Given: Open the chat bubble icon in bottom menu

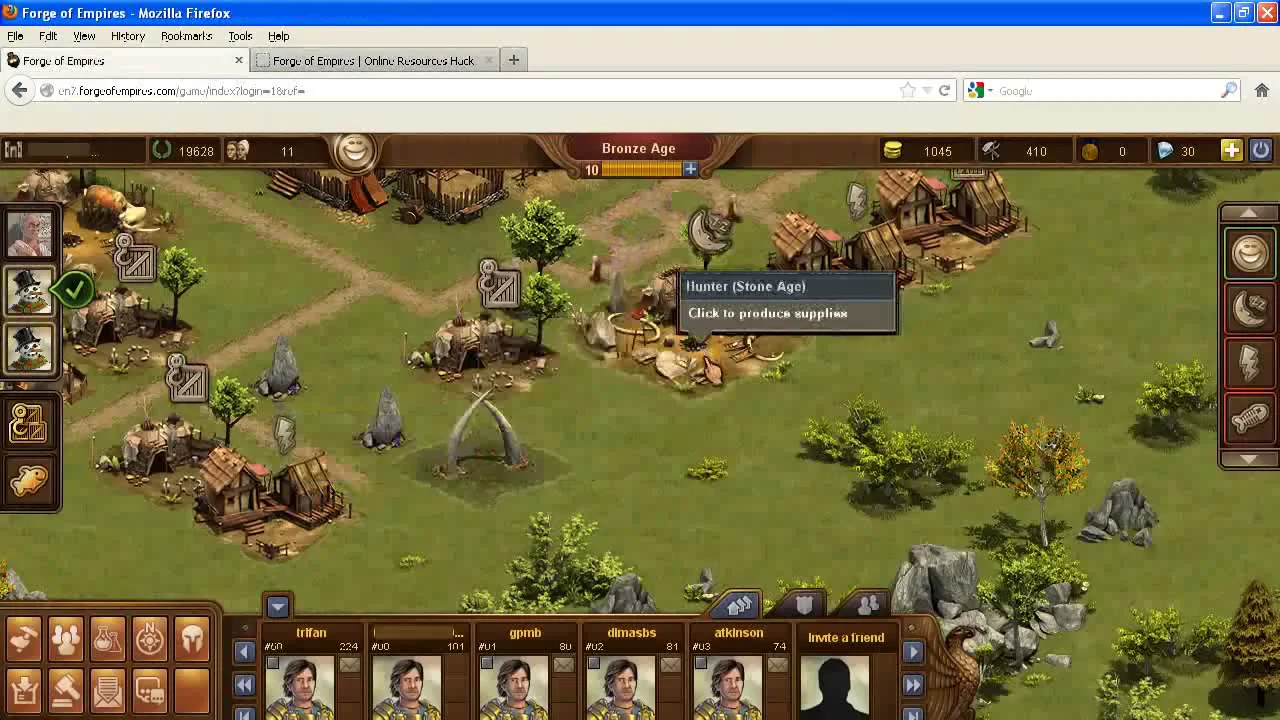Looking at the screenshot, I should [150, 690].
